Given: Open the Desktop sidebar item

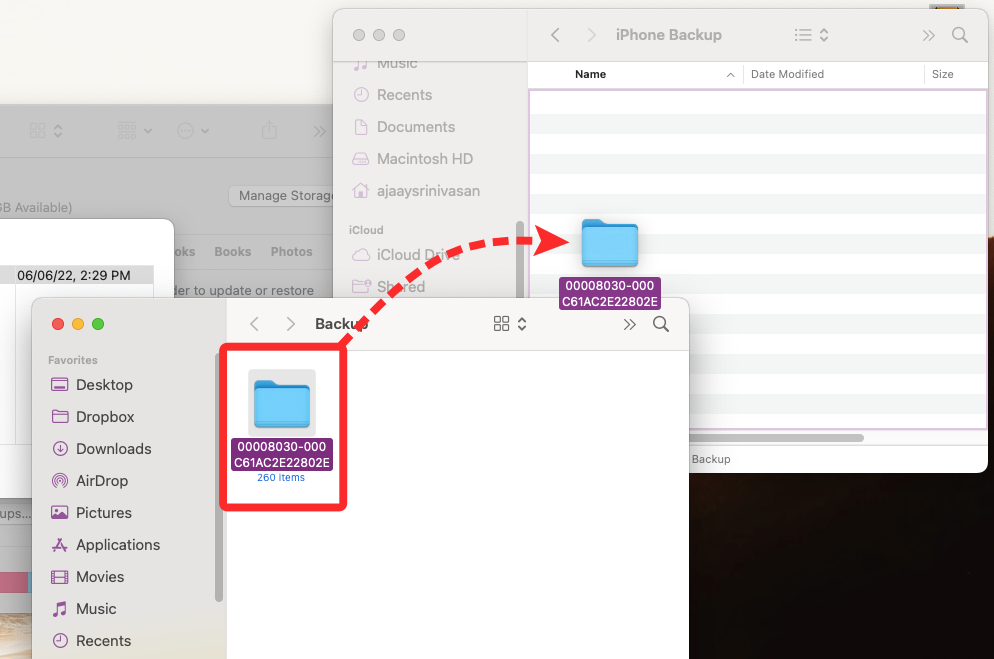Looking at the screenshot, I should 92,385.
